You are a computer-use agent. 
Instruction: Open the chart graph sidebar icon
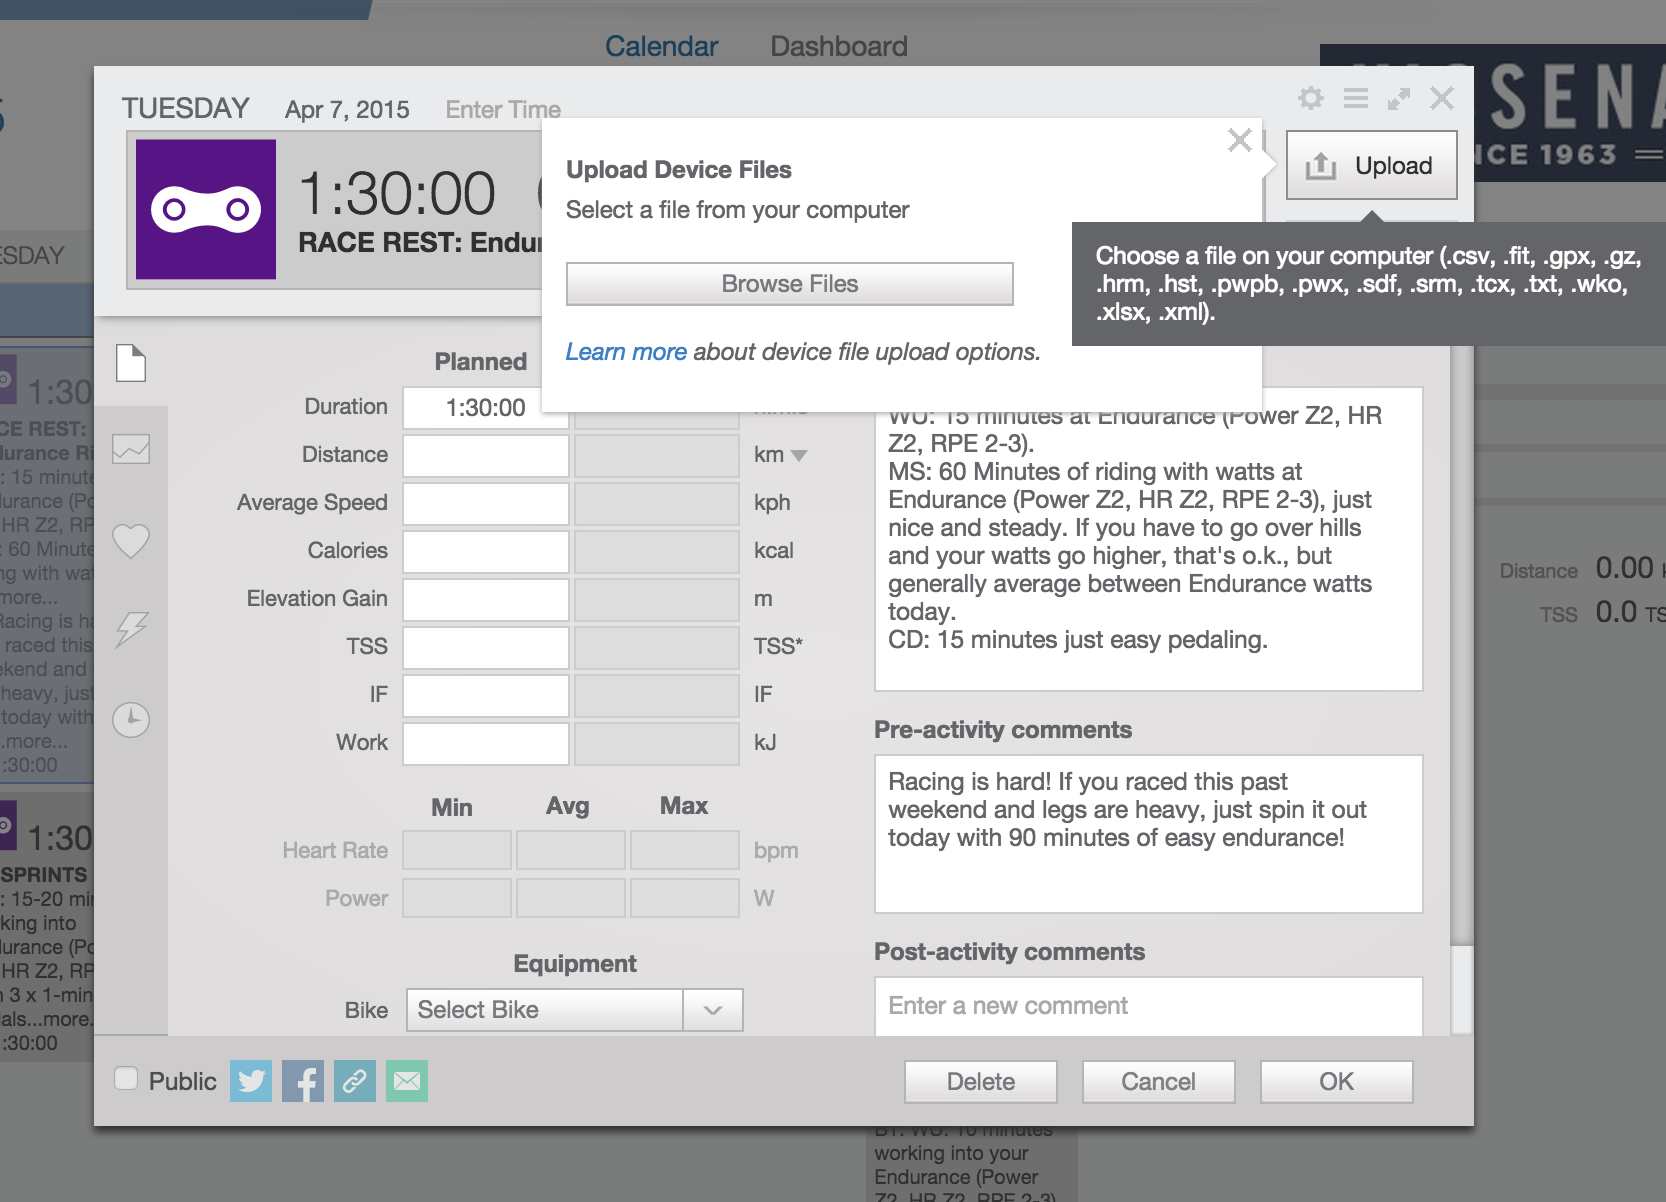point(131,449)
